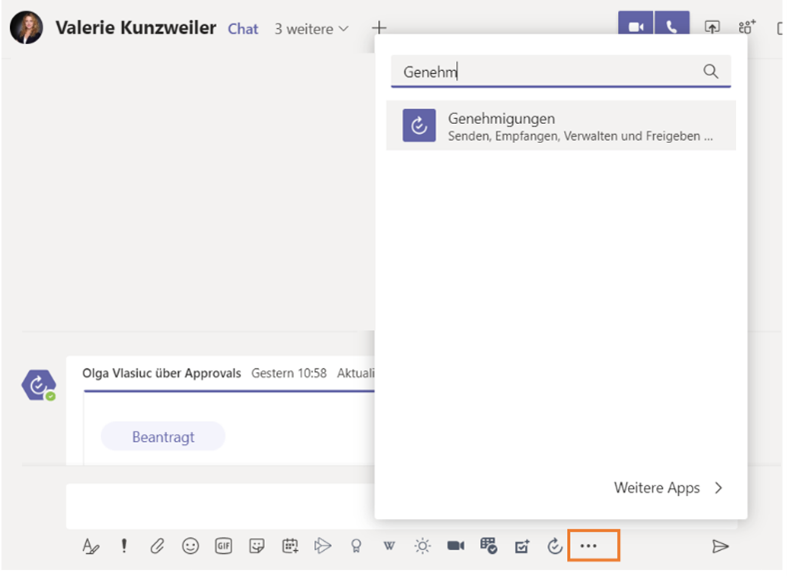Expand the 3 weitere tabs dropdown

(x=311, y=29)
